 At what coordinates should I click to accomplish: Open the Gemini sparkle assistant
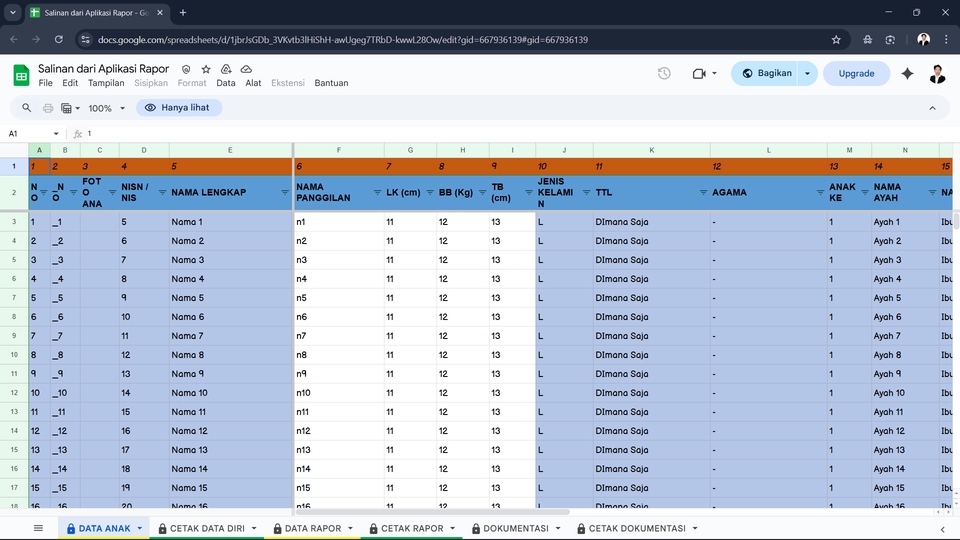pos(907,73)
